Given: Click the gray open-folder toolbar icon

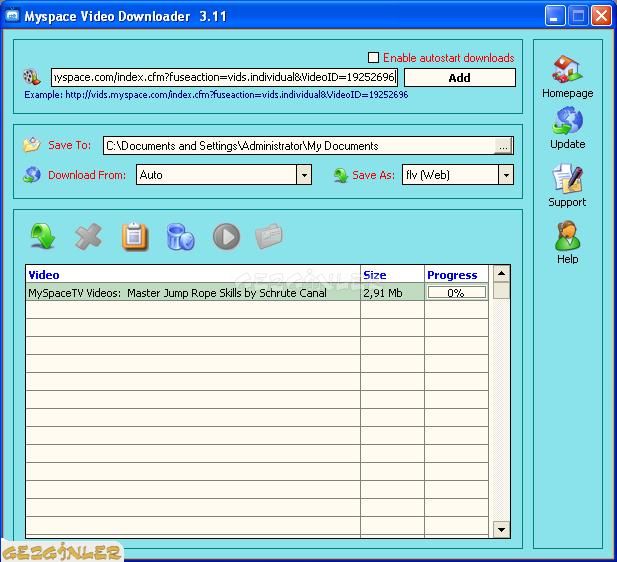Looking at the screenshot, I should [269, 236].
